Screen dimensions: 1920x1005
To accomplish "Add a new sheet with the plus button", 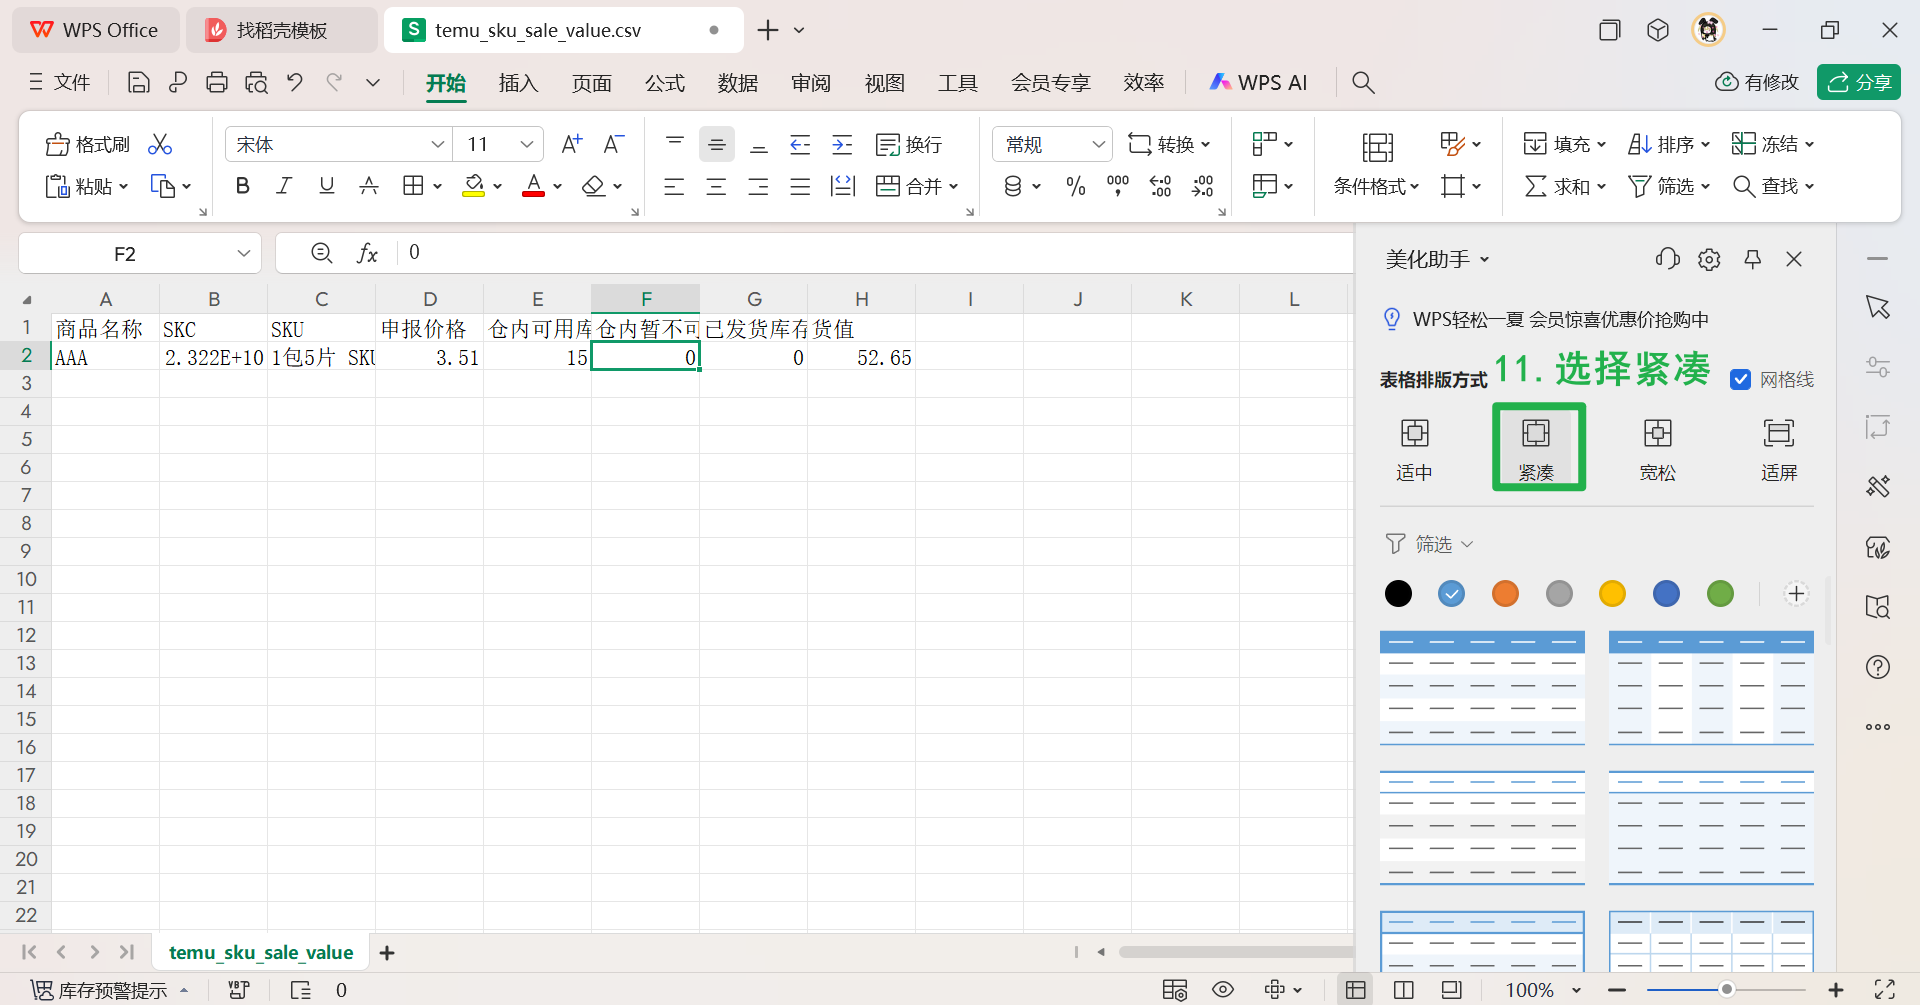I will click(387, 952).
